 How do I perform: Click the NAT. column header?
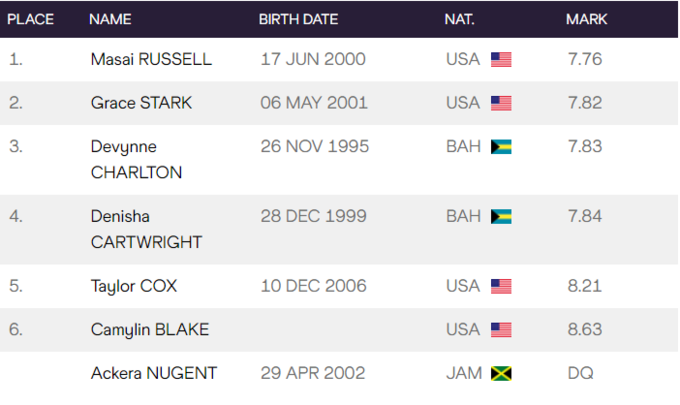[x=460, y=19]
